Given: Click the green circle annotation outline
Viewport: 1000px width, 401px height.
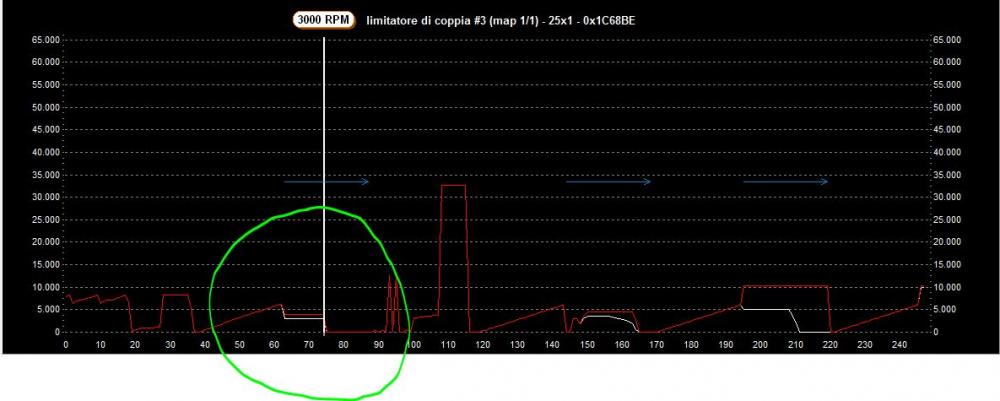Looking at the screenshot, I should pos(210,300).
